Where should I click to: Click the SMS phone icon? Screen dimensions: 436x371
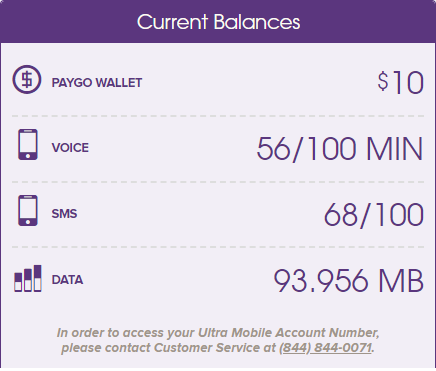(x=28, y=210)
